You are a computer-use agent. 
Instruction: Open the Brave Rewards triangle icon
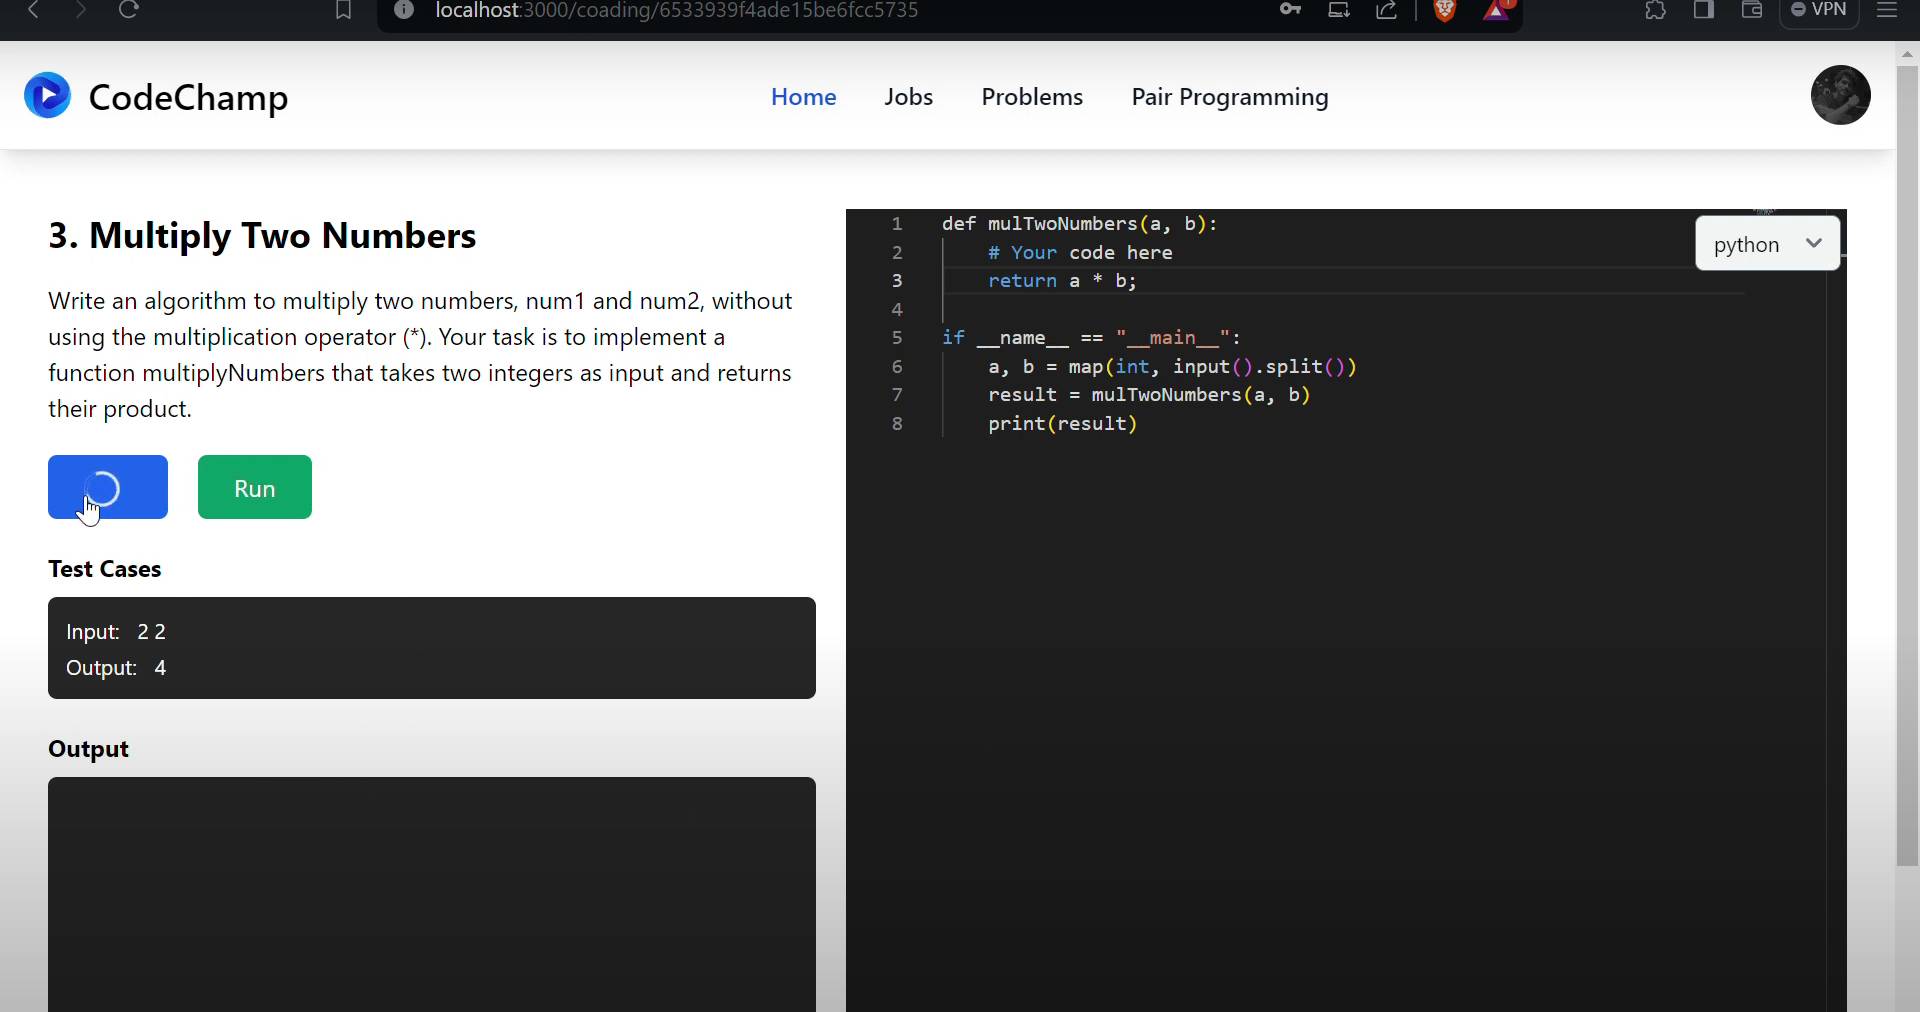tap(1497, 10)
